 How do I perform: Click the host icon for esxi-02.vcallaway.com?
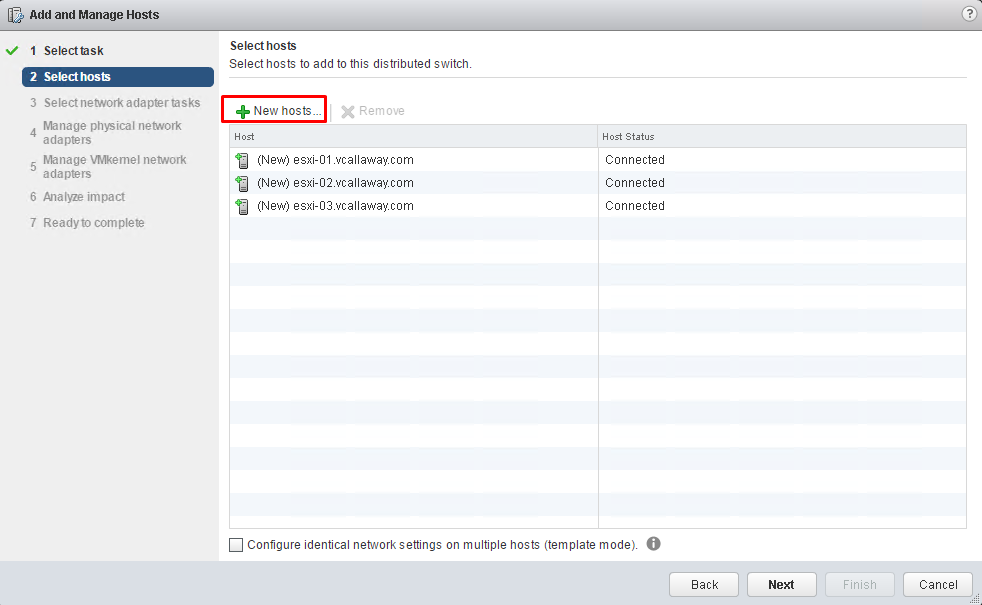(242, 184)
